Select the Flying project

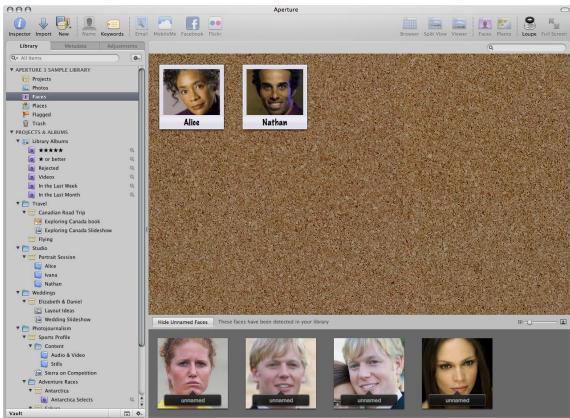tap(45, 239)
